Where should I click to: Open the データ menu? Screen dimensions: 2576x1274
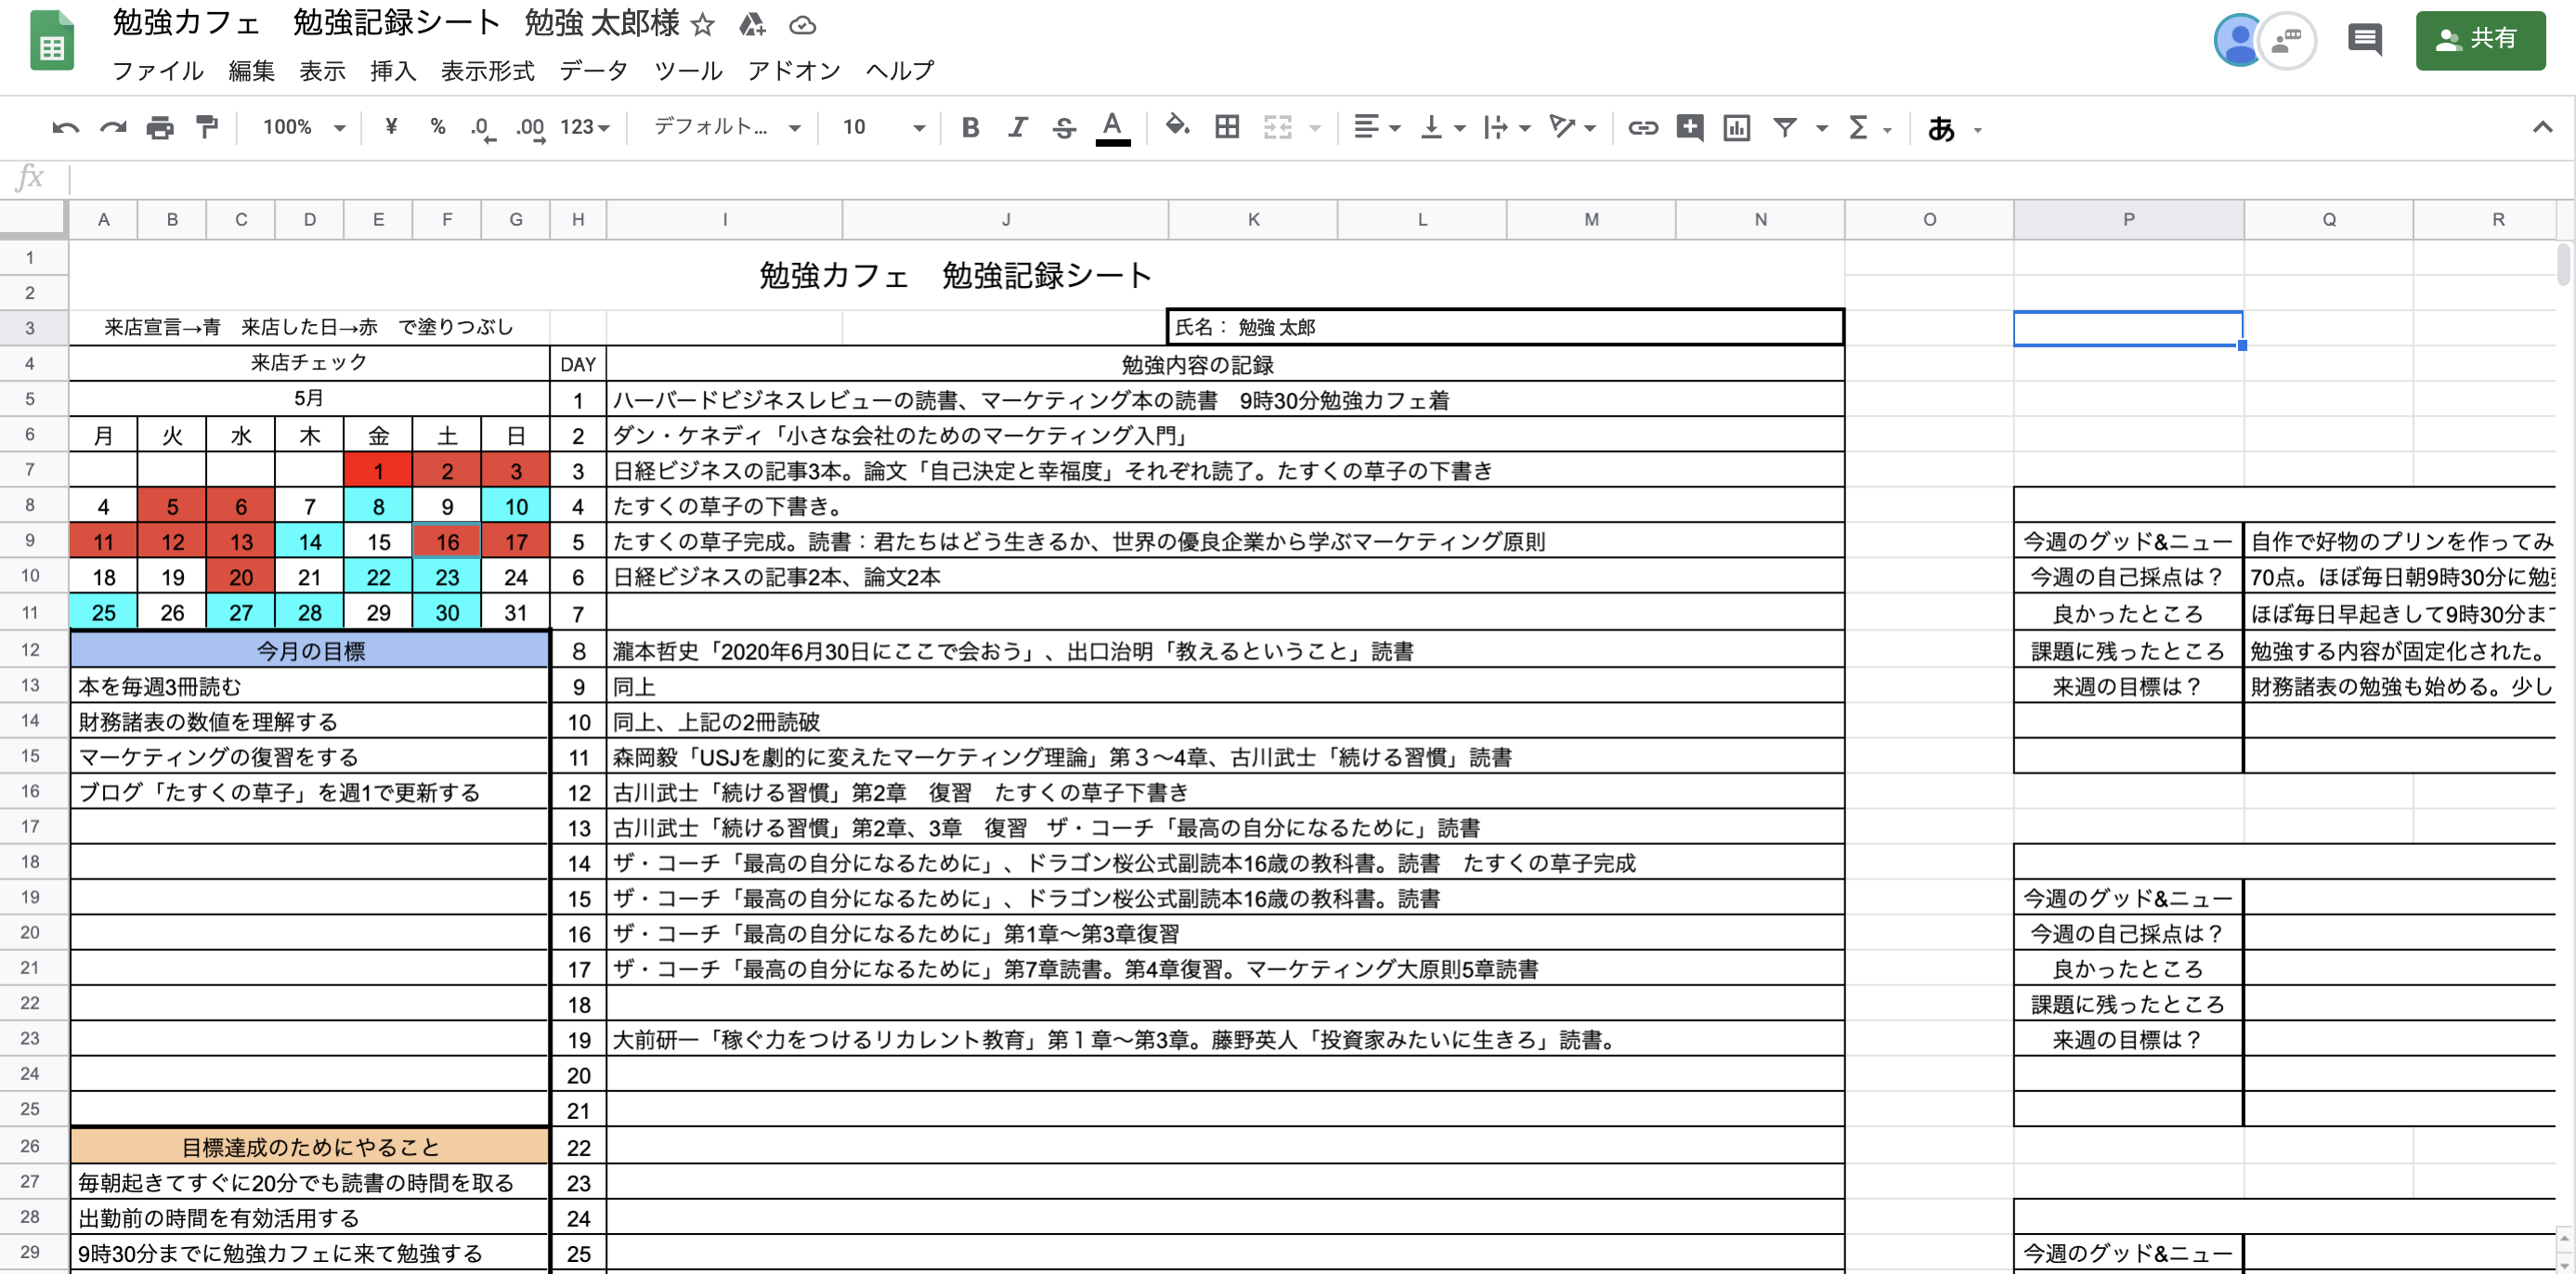[594, 70]
